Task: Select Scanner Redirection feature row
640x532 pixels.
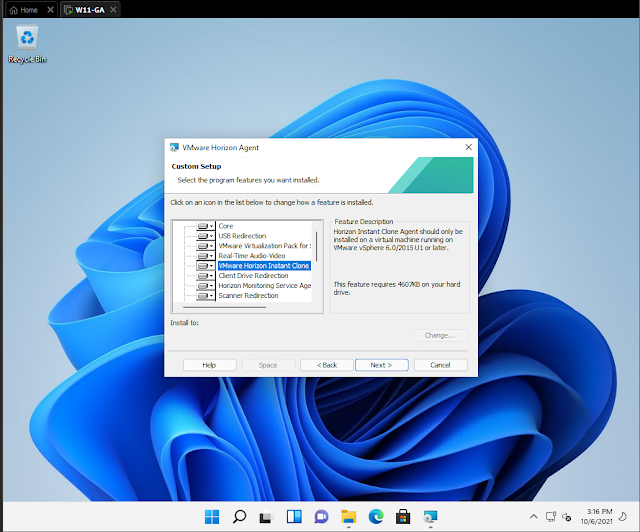Action: click(248, 296)
